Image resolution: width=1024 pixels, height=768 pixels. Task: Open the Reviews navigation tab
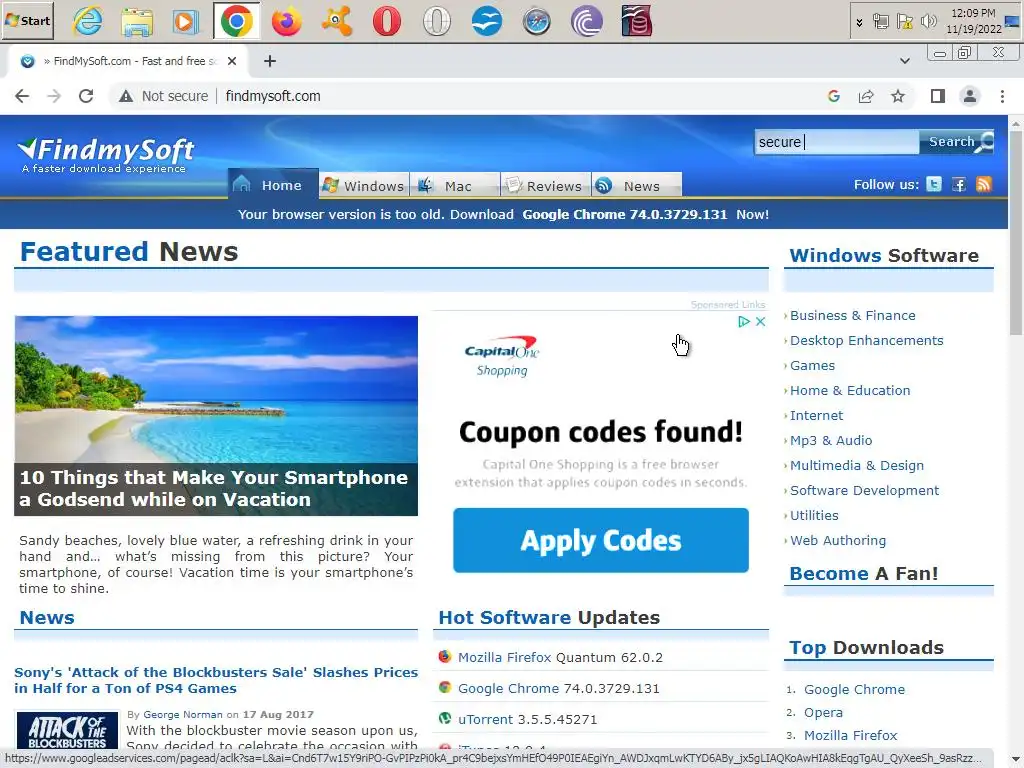click(545, 185)
